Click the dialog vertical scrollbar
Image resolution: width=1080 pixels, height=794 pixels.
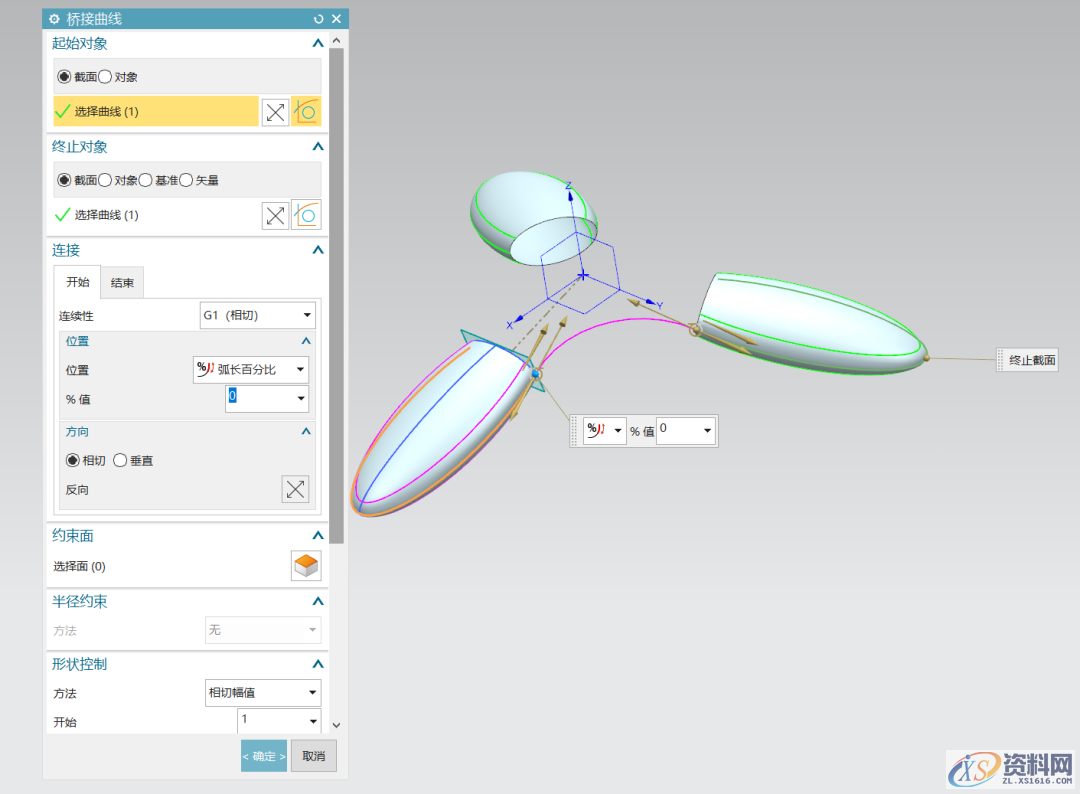coord(336,300)
